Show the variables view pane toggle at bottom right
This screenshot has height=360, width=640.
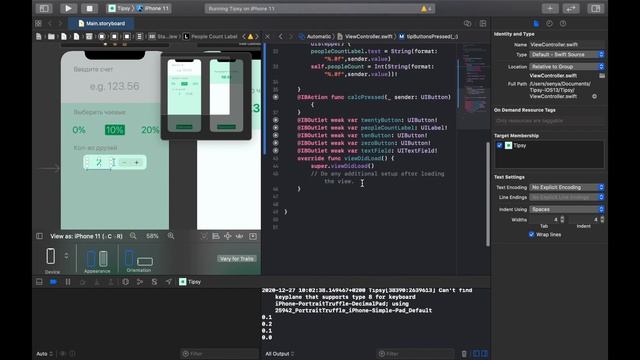[x=476, y=354]
